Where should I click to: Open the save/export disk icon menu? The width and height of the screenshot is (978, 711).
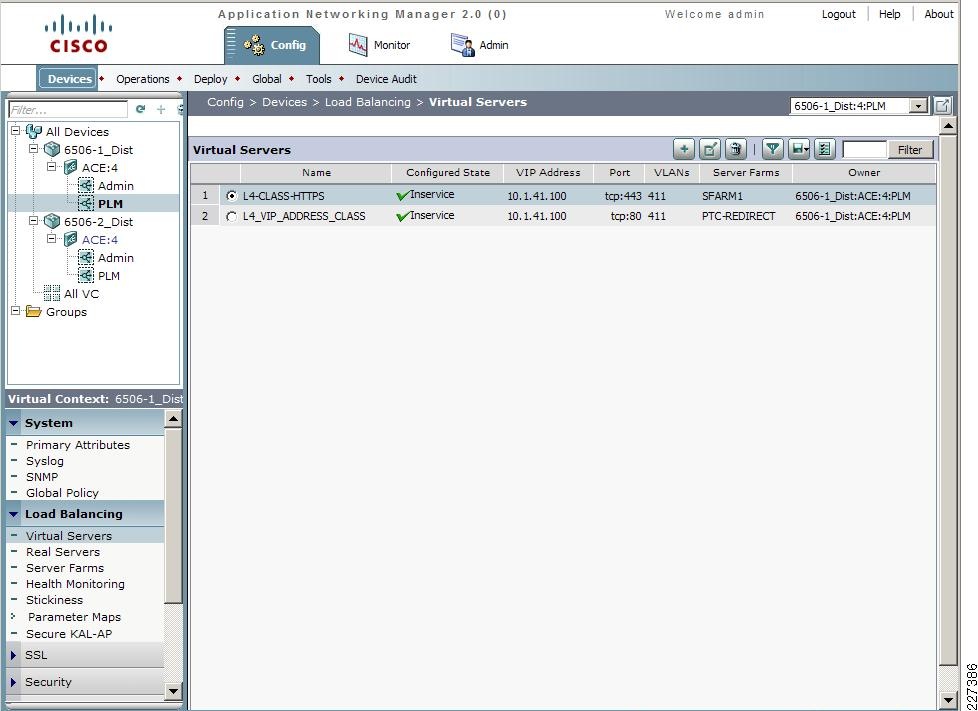pyautogui.click(x=799, y=149)
